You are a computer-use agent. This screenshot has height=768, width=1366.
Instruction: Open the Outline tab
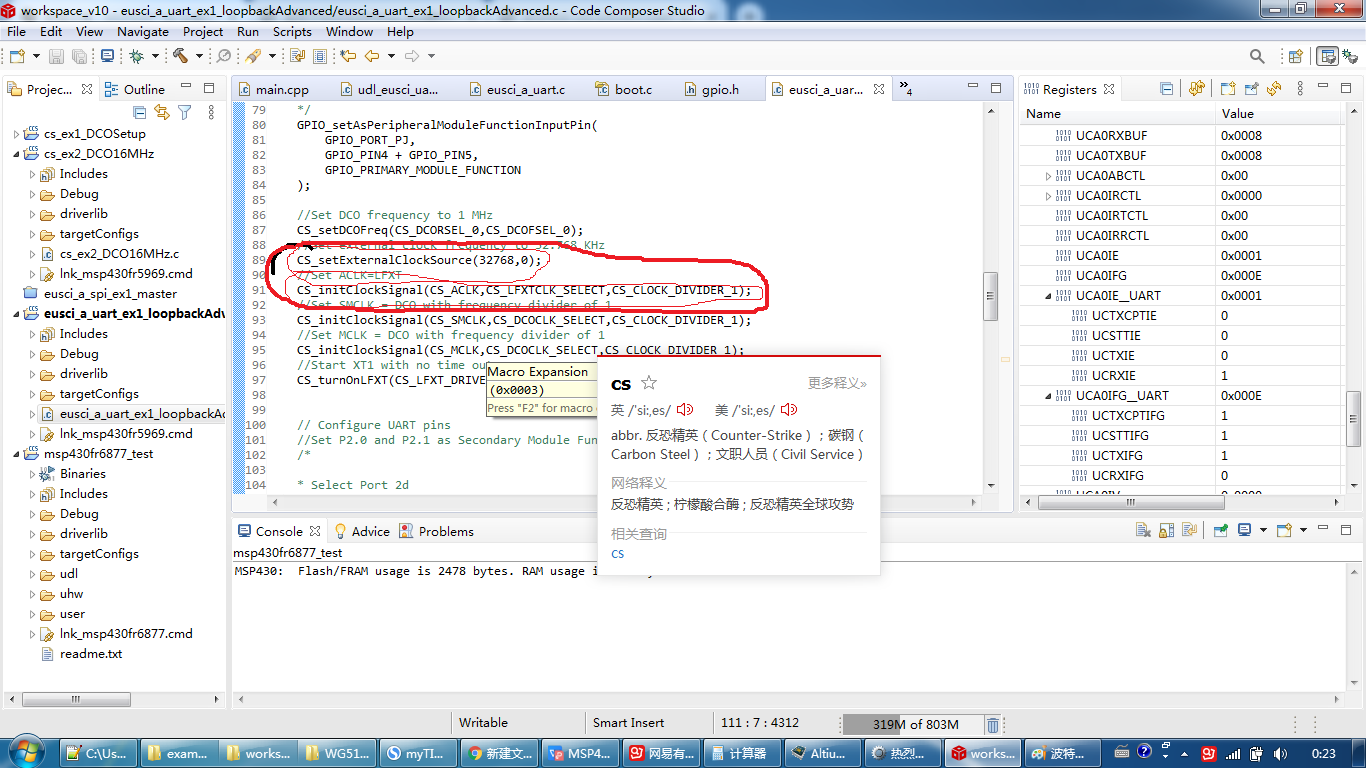135,89
